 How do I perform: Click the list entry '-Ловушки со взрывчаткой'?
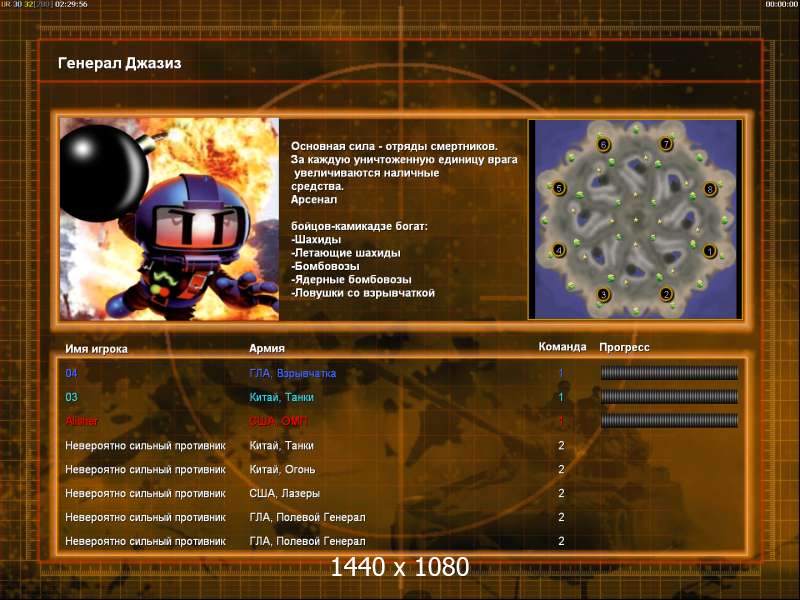(x=363, y=293)
